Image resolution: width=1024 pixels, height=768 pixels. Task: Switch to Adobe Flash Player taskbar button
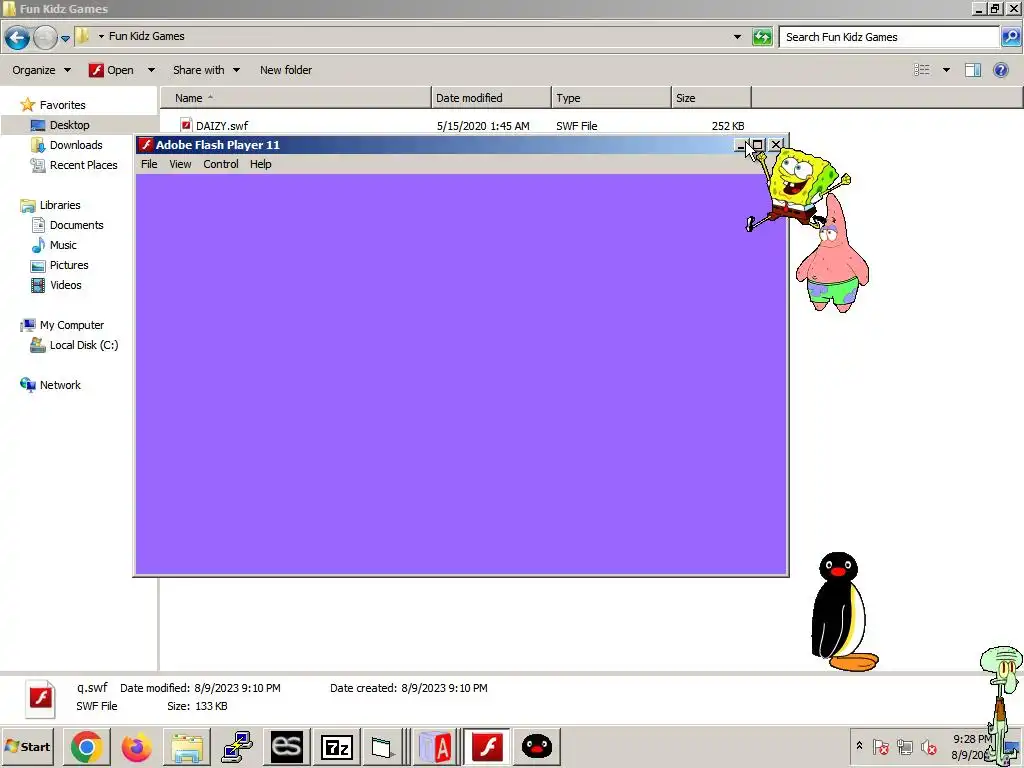point(487,746)
